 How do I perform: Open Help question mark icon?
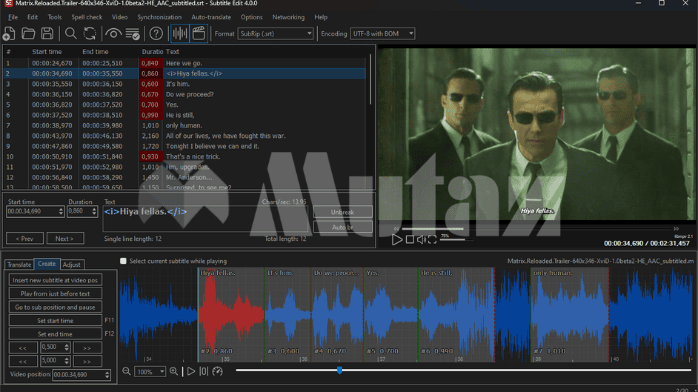coord(156,33)
